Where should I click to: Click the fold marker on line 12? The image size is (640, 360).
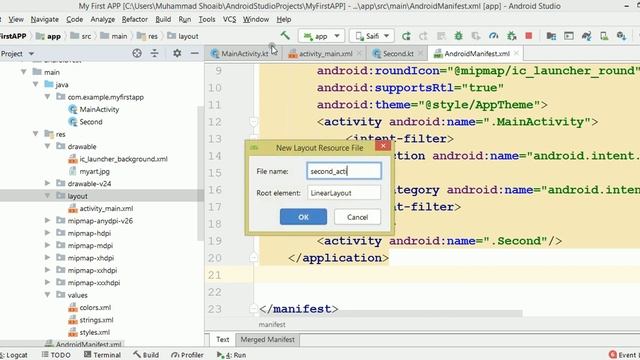pos(253,122)
